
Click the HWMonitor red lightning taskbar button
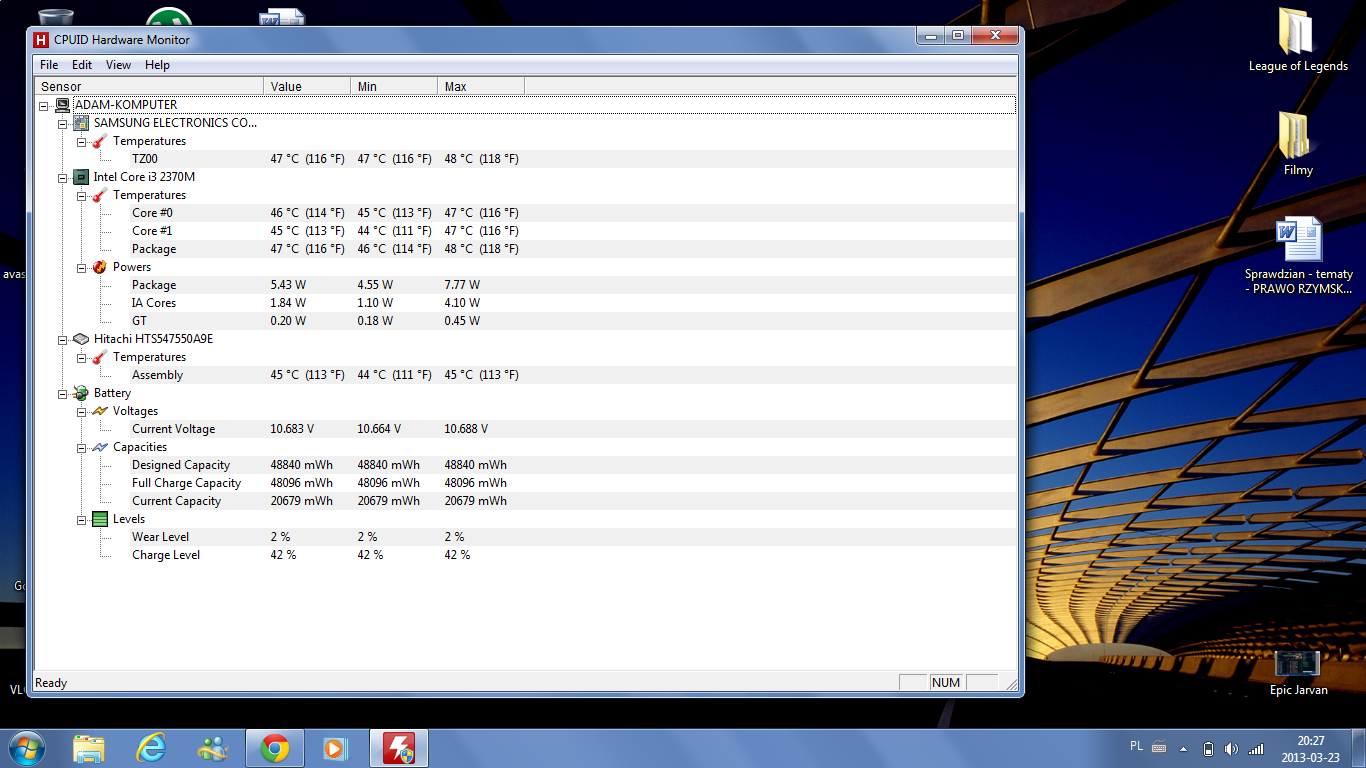pyautogui.click(x=399, y=748)
